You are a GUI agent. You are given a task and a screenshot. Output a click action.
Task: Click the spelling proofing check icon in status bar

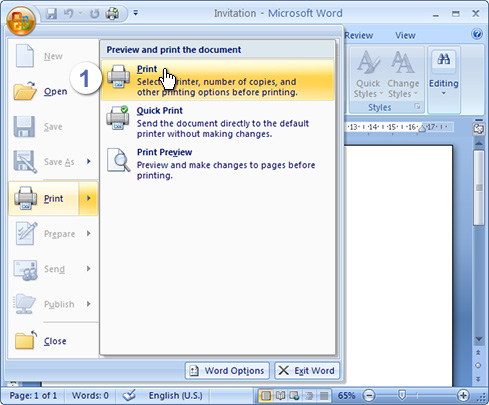click(x=129, y=395)
